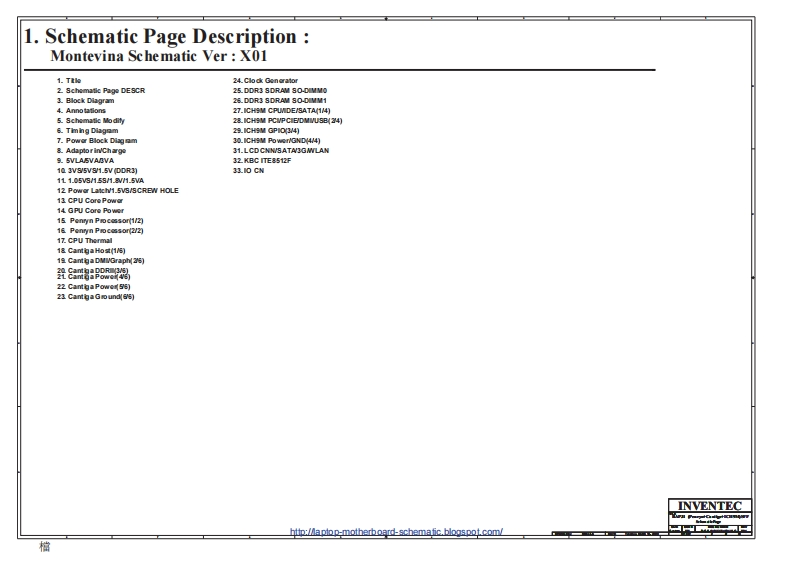793x561 pixels.
Task: Click the 'Montevina Schematic Ver : X01' subtitle
Action: coord(159,57)
